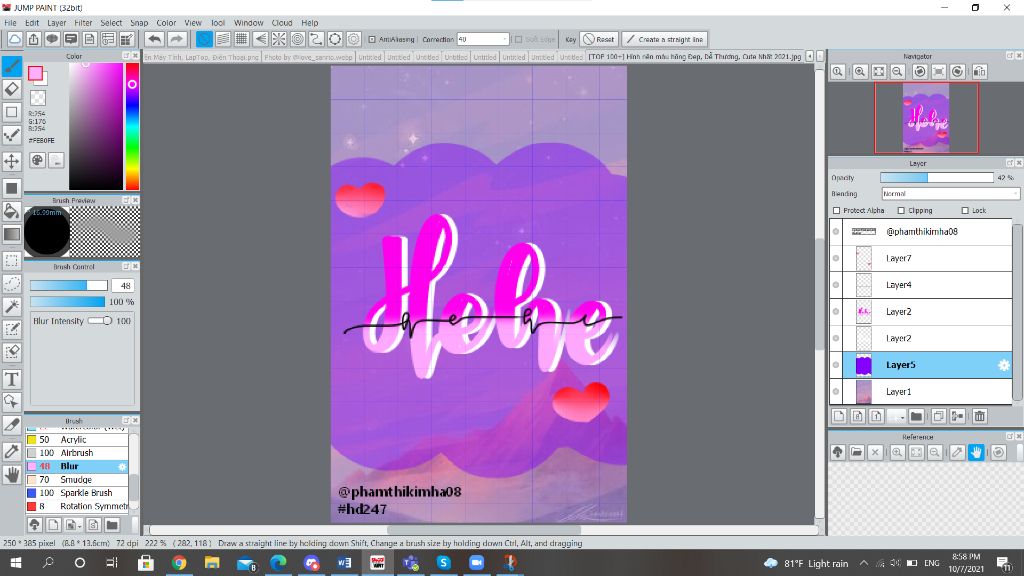The image size is (1024, 576).
Task: Click Fit to window in Navigator
Action: (x=879, y=72)
